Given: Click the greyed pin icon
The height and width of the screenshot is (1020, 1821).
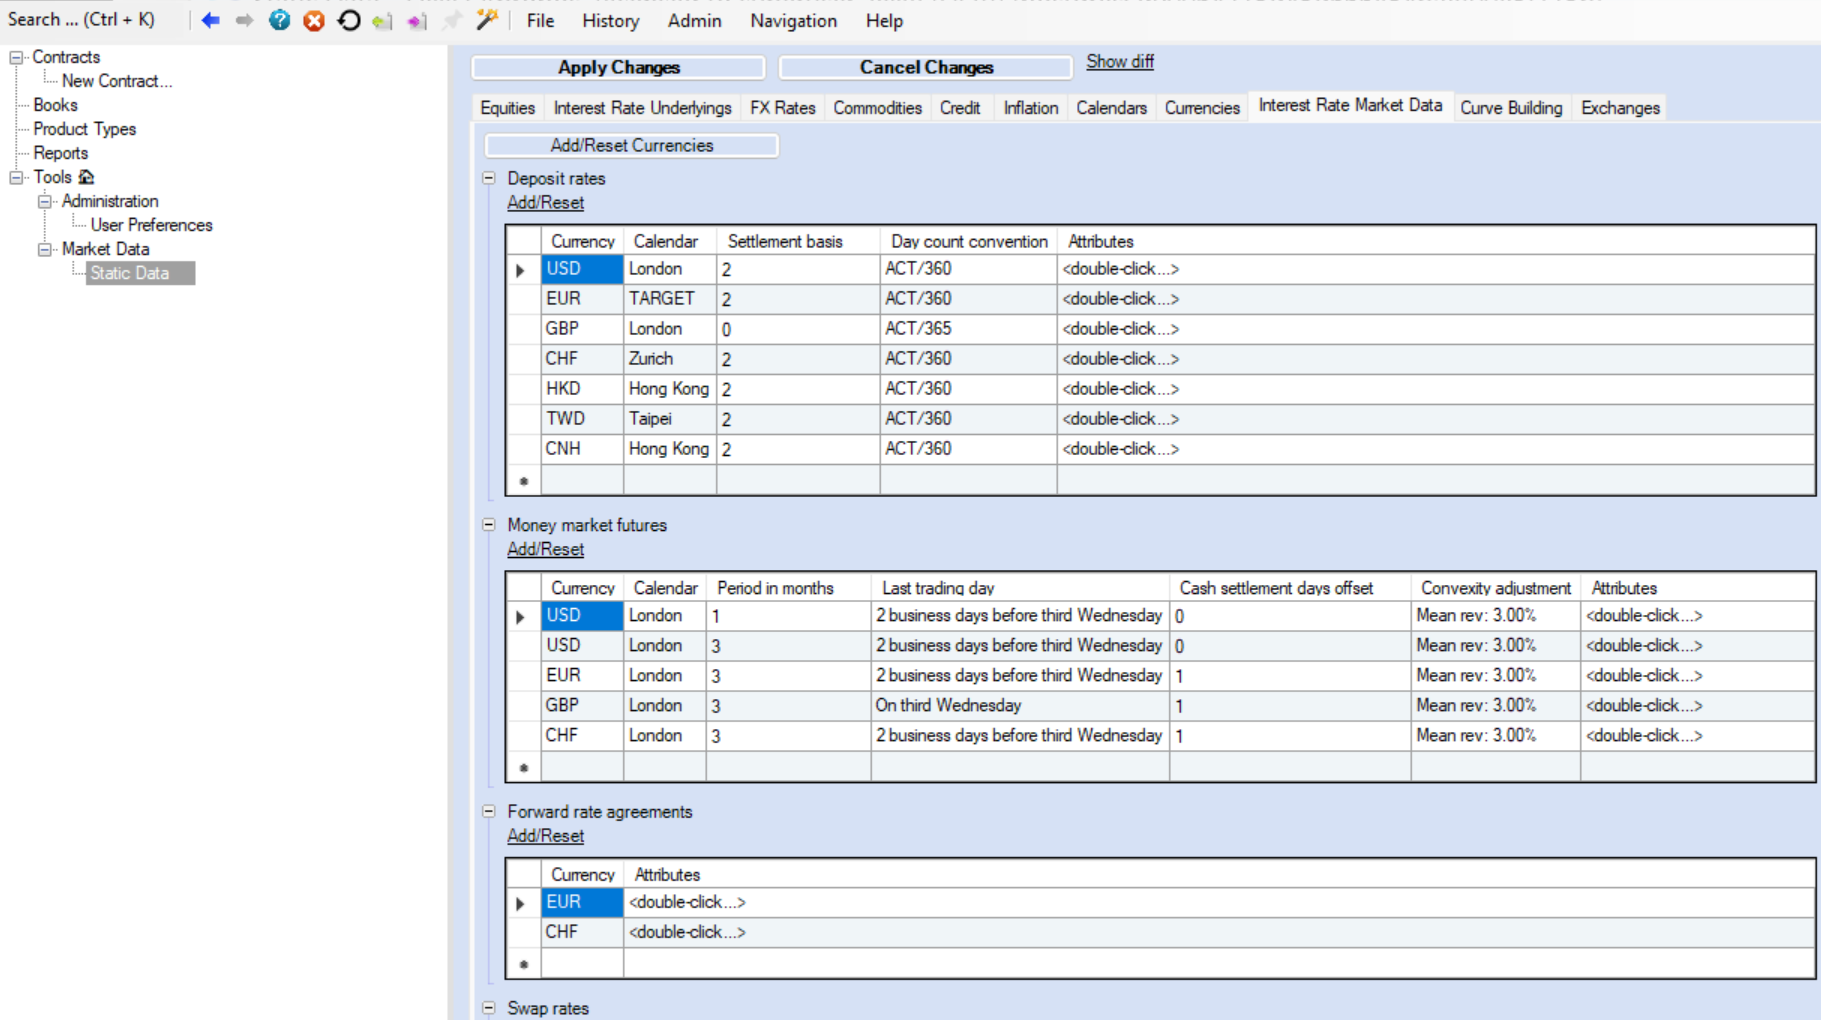Looking at the screenshot, I should click(452, 20).
